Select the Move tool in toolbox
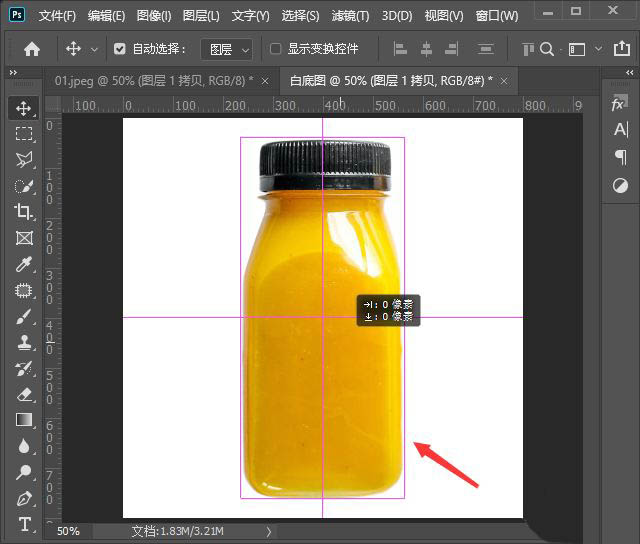 click(x=23, y=108)
